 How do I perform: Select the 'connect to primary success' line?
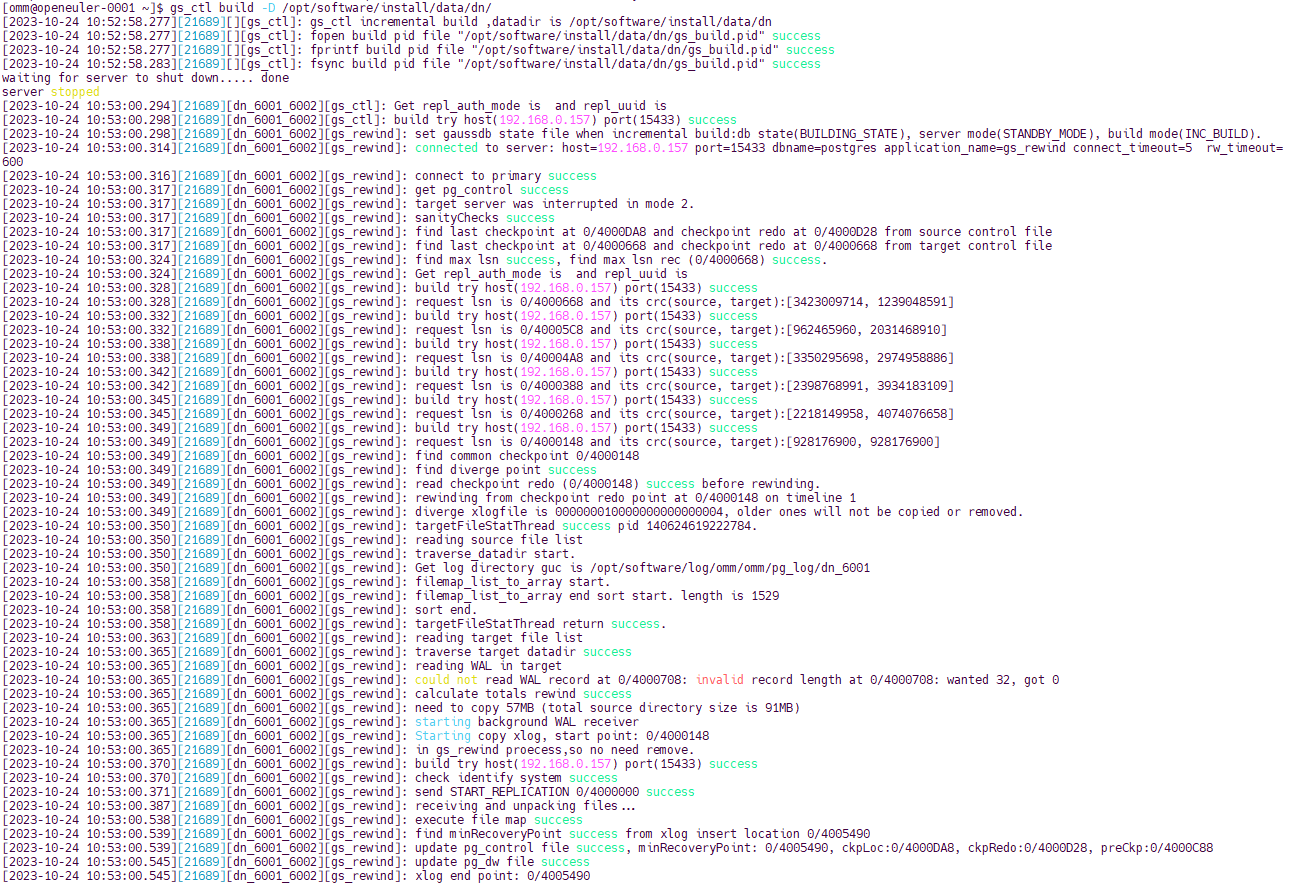click(299, 175)
